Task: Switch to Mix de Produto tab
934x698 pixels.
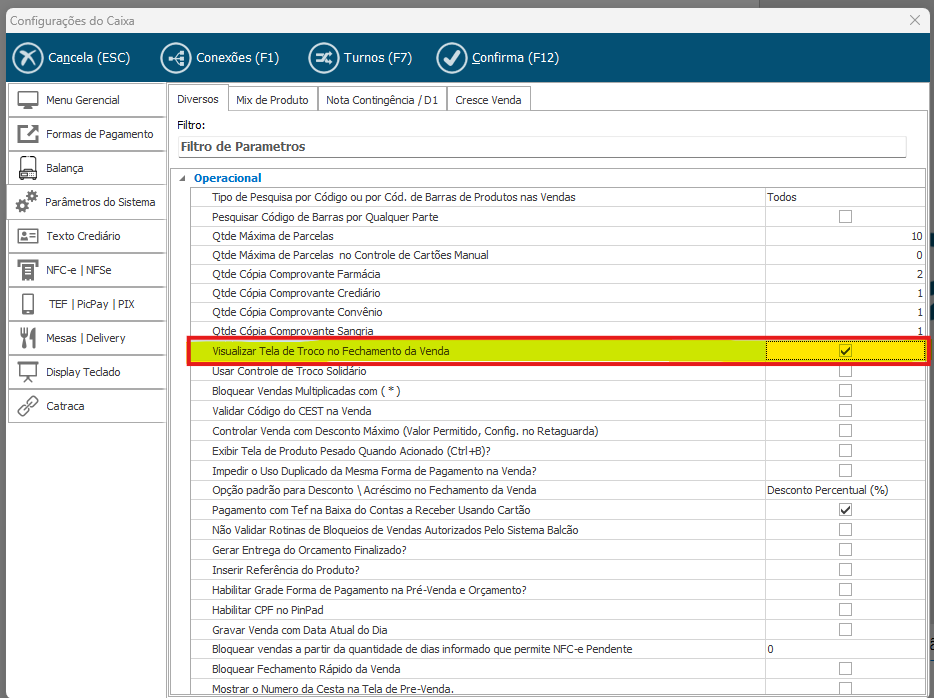Action: click(x=272, y=100)
